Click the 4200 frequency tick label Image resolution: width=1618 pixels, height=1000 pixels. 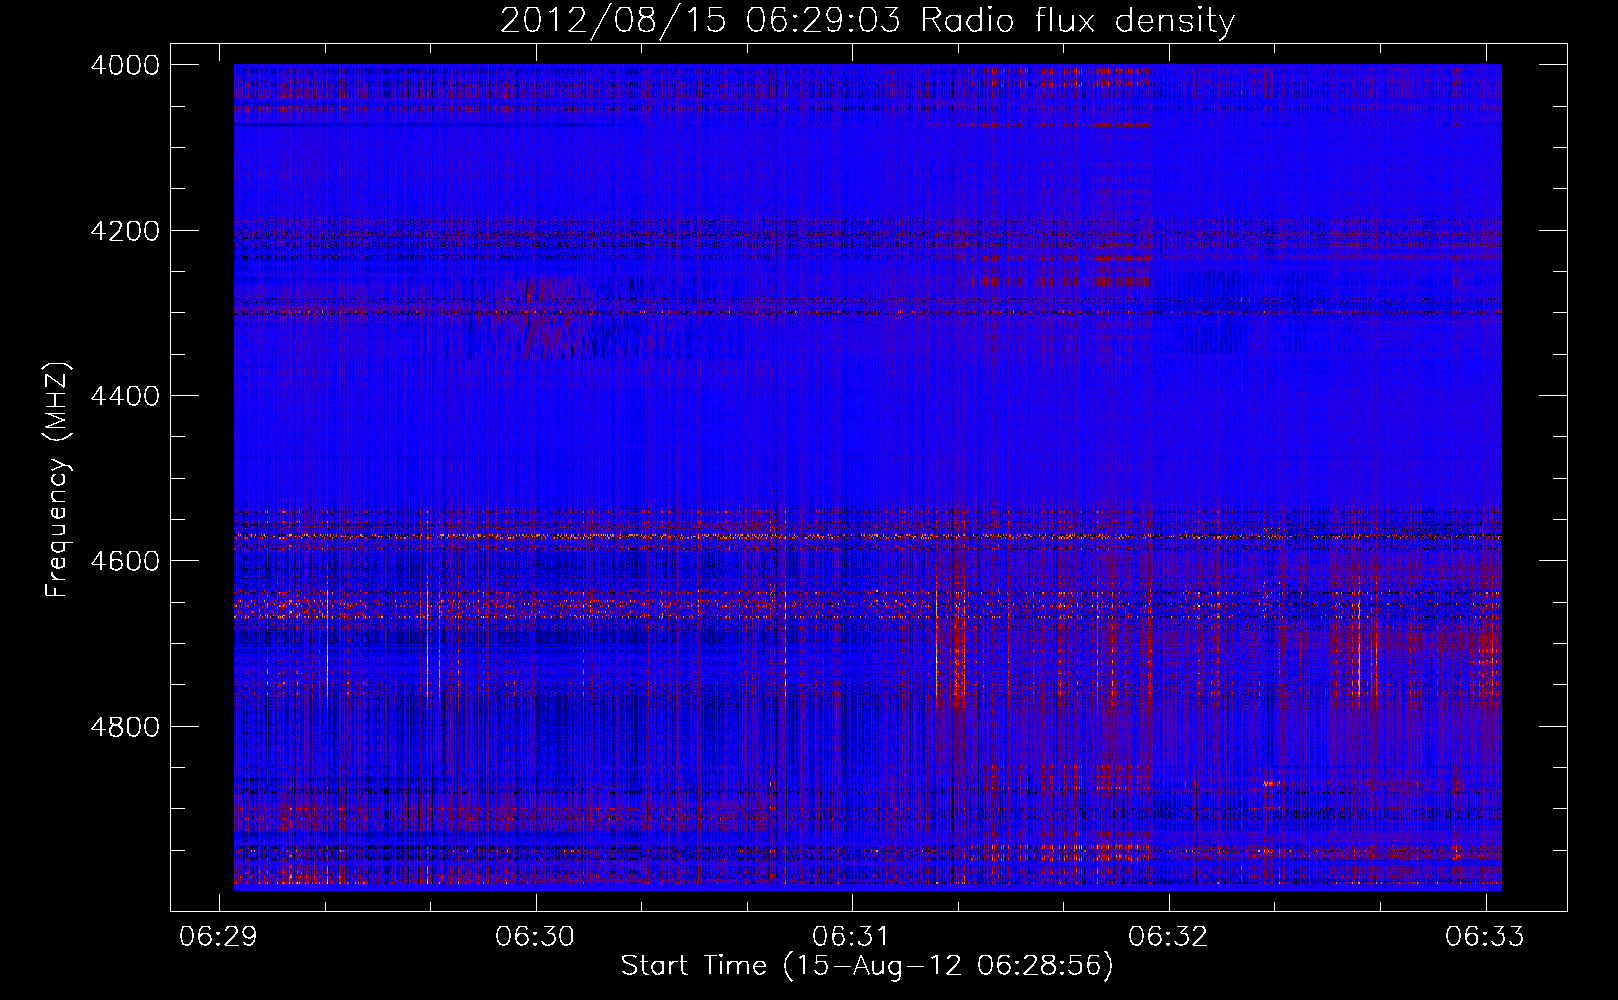click(125, 231)
